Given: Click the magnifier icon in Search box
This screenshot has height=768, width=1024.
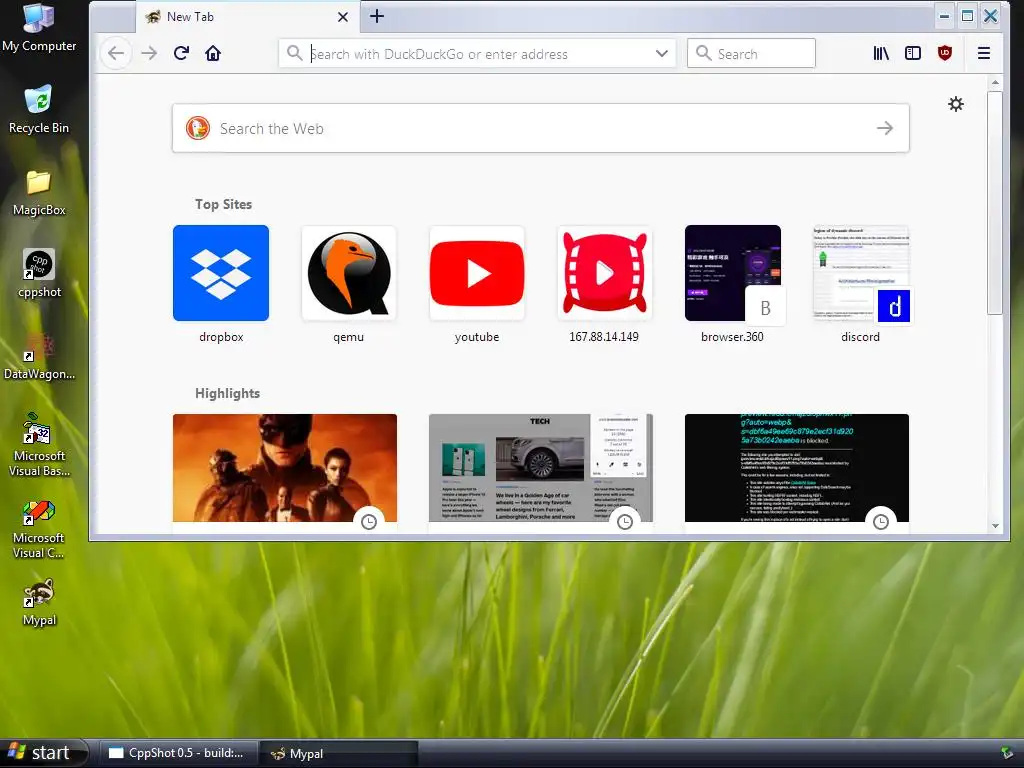Looking at the screenshot, I should 703,53.
